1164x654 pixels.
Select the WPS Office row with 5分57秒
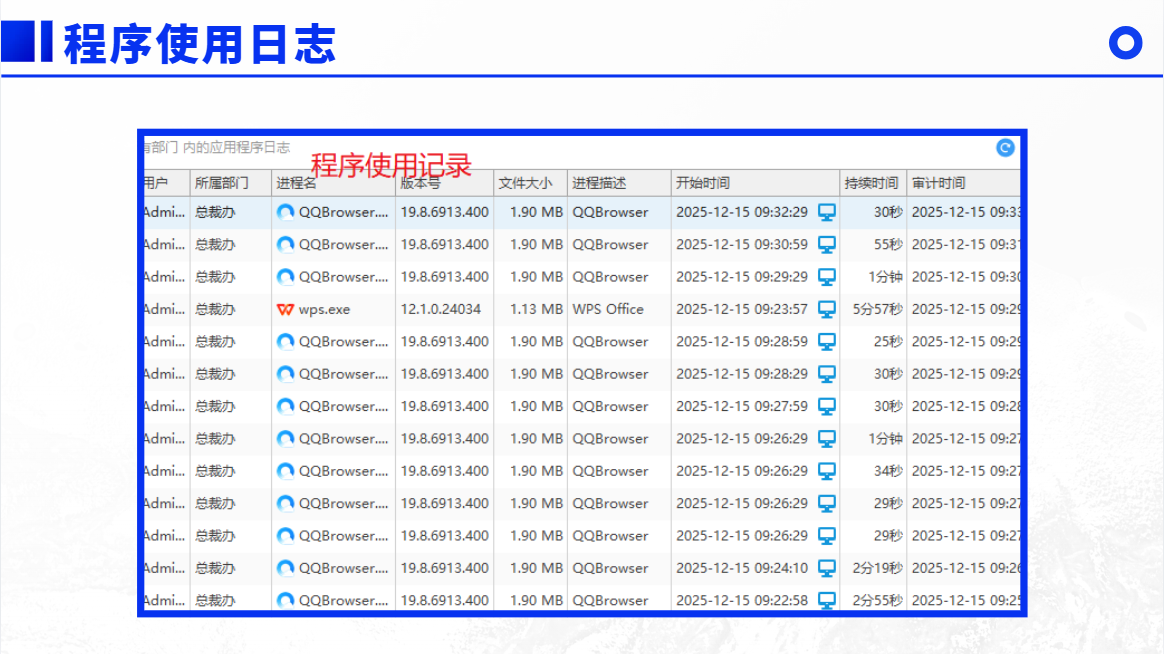click(x=582, y=310)
